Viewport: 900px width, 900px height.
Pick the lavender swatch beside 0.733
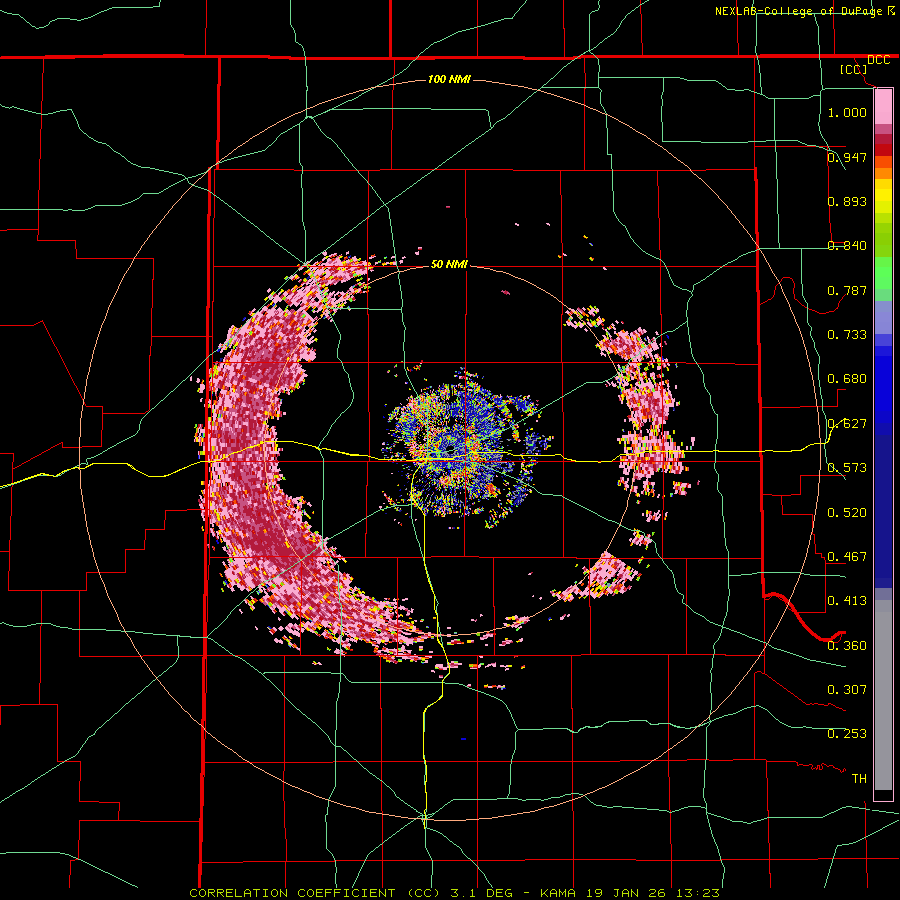click(x=883, y=318)
